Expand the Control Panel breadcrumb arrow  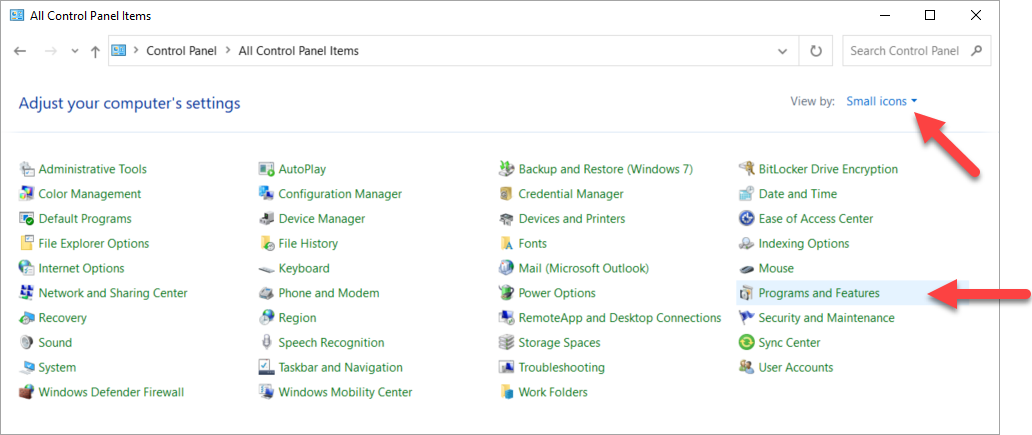(x=228, y=51)
